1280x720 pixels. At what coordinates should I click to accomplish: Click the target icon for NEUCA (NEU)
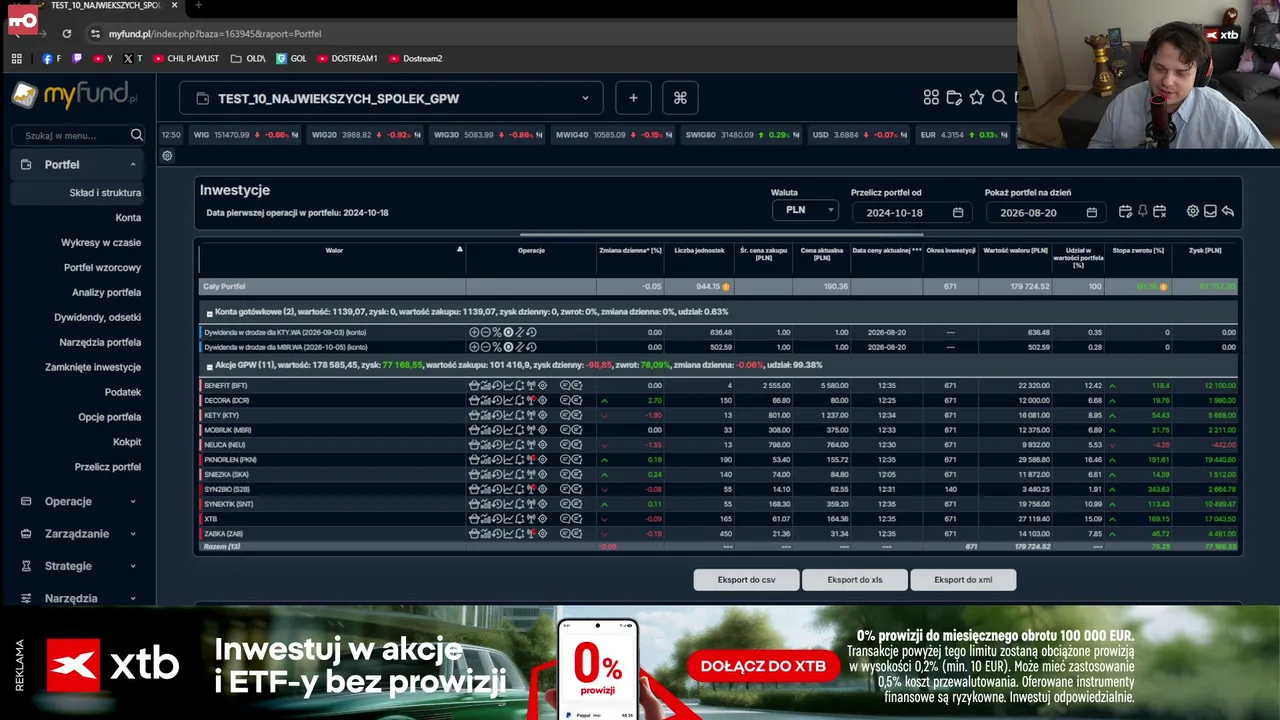tap(543, 445)
